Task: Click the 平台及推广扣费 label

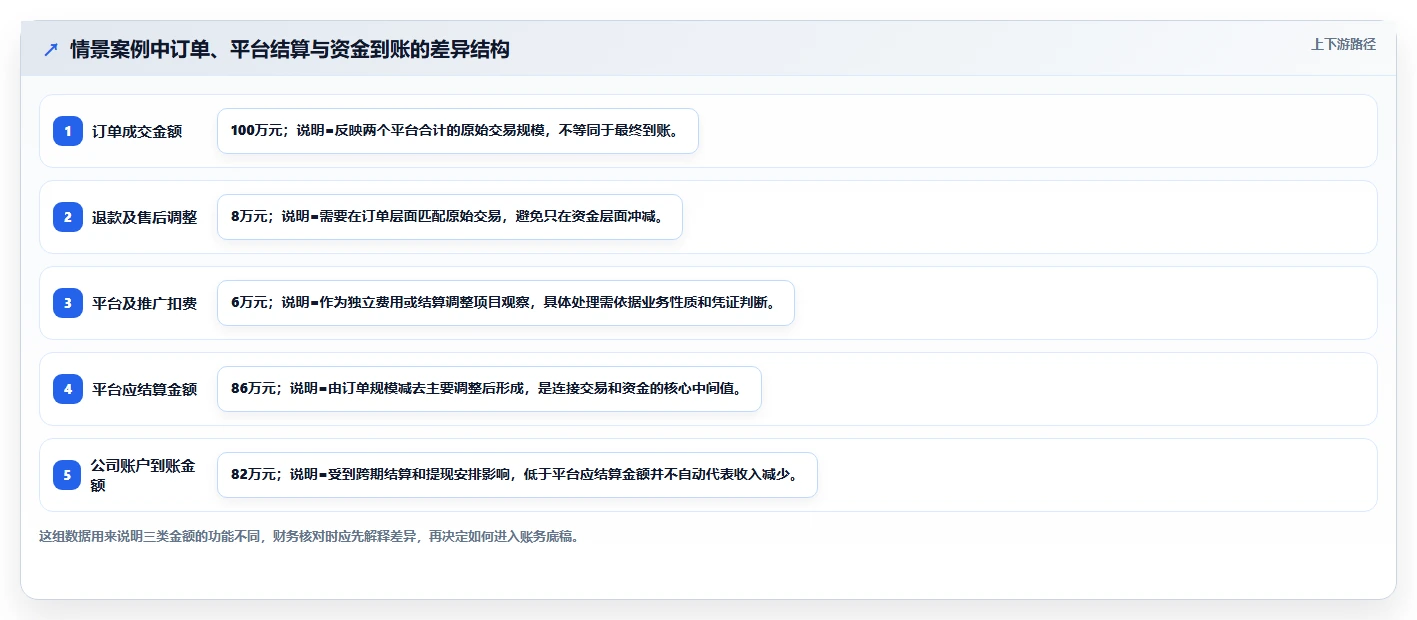Action: (x=144, y=303)
